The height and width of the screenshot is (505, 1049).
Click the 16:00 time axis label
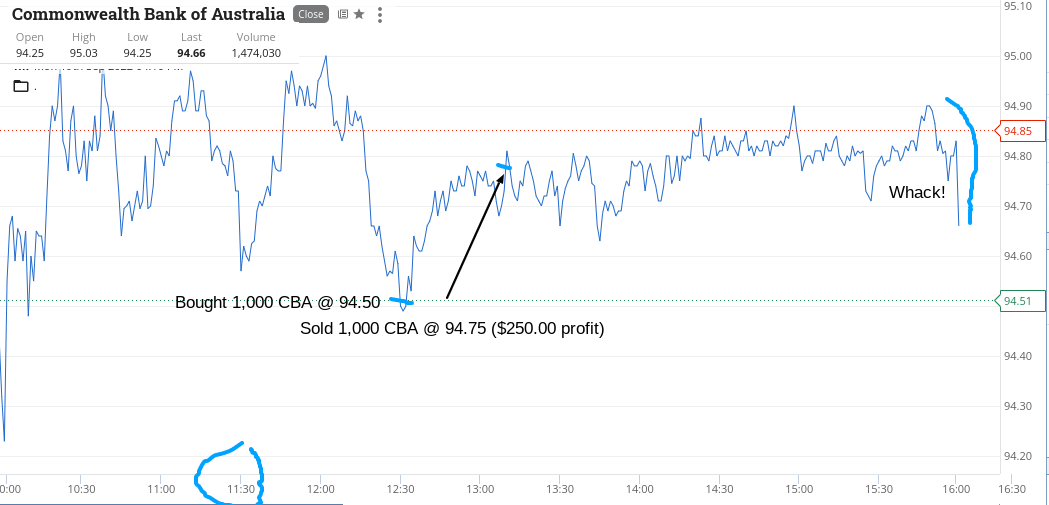coord(956,488)
